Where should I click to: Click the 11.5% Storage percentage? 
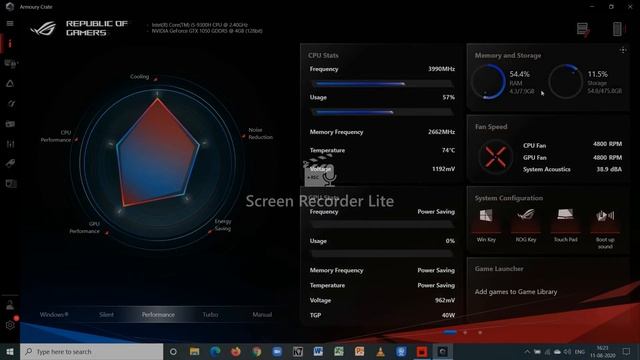tap(598, 74)
